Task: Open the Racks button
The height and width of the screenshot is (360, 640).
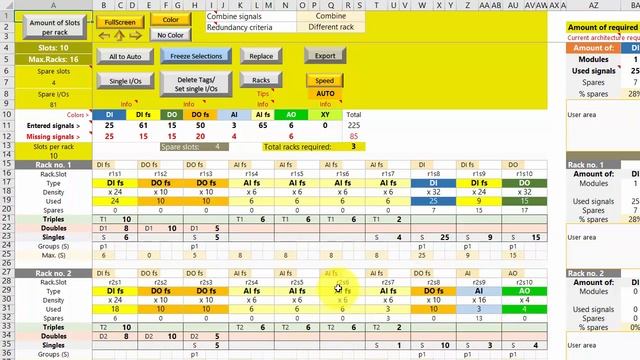Action: [261, 80]
